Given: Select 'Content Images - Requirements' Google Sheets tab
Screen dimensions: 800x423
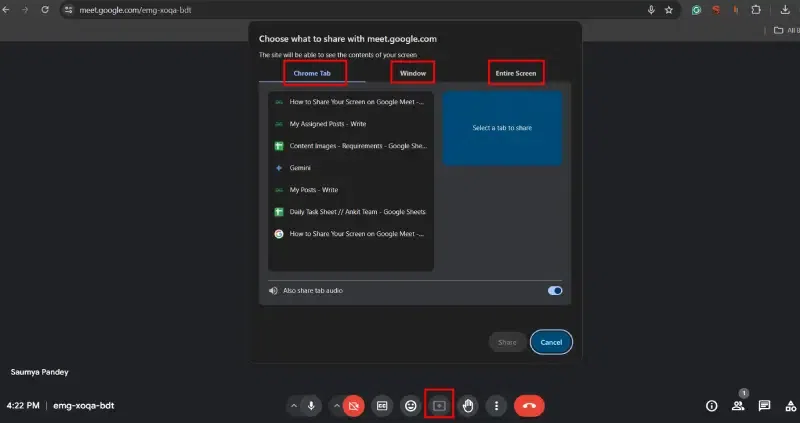Looking at the screenshot, I should coord(351,145).
